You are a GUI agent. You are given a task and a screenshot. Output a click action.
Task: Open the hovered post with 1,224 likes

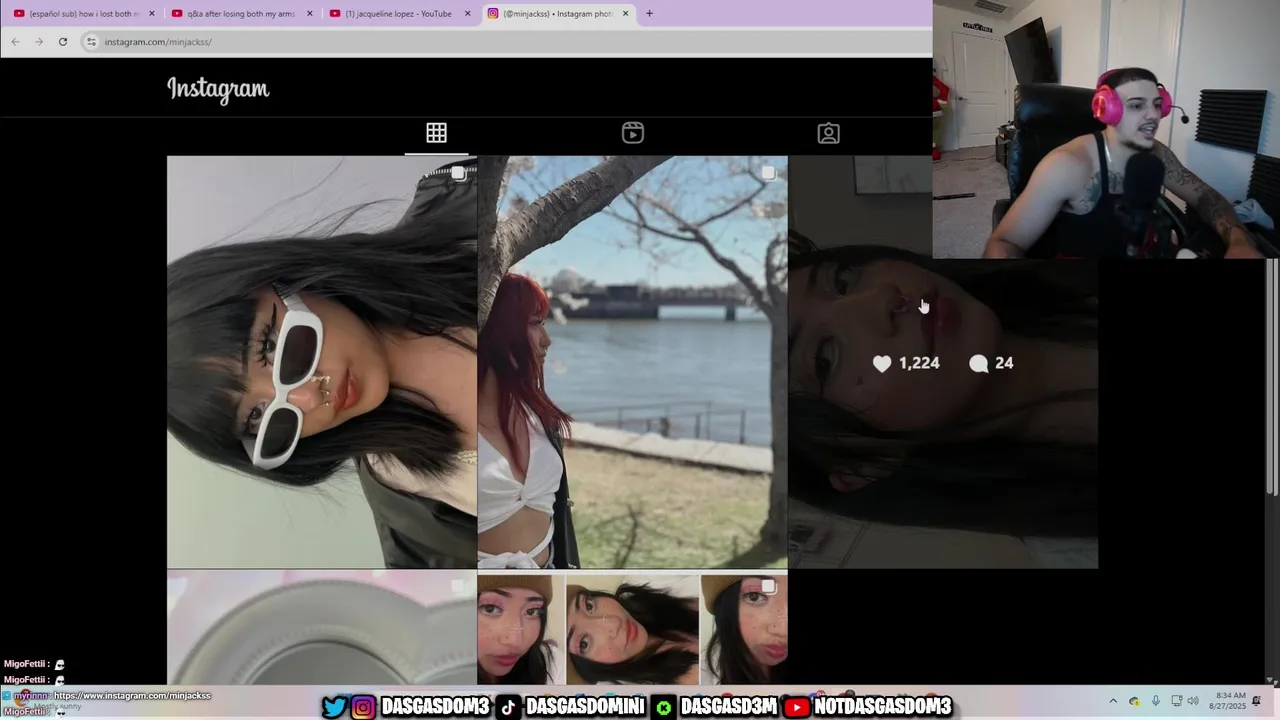pyautogui.click(x=943, y=362)
